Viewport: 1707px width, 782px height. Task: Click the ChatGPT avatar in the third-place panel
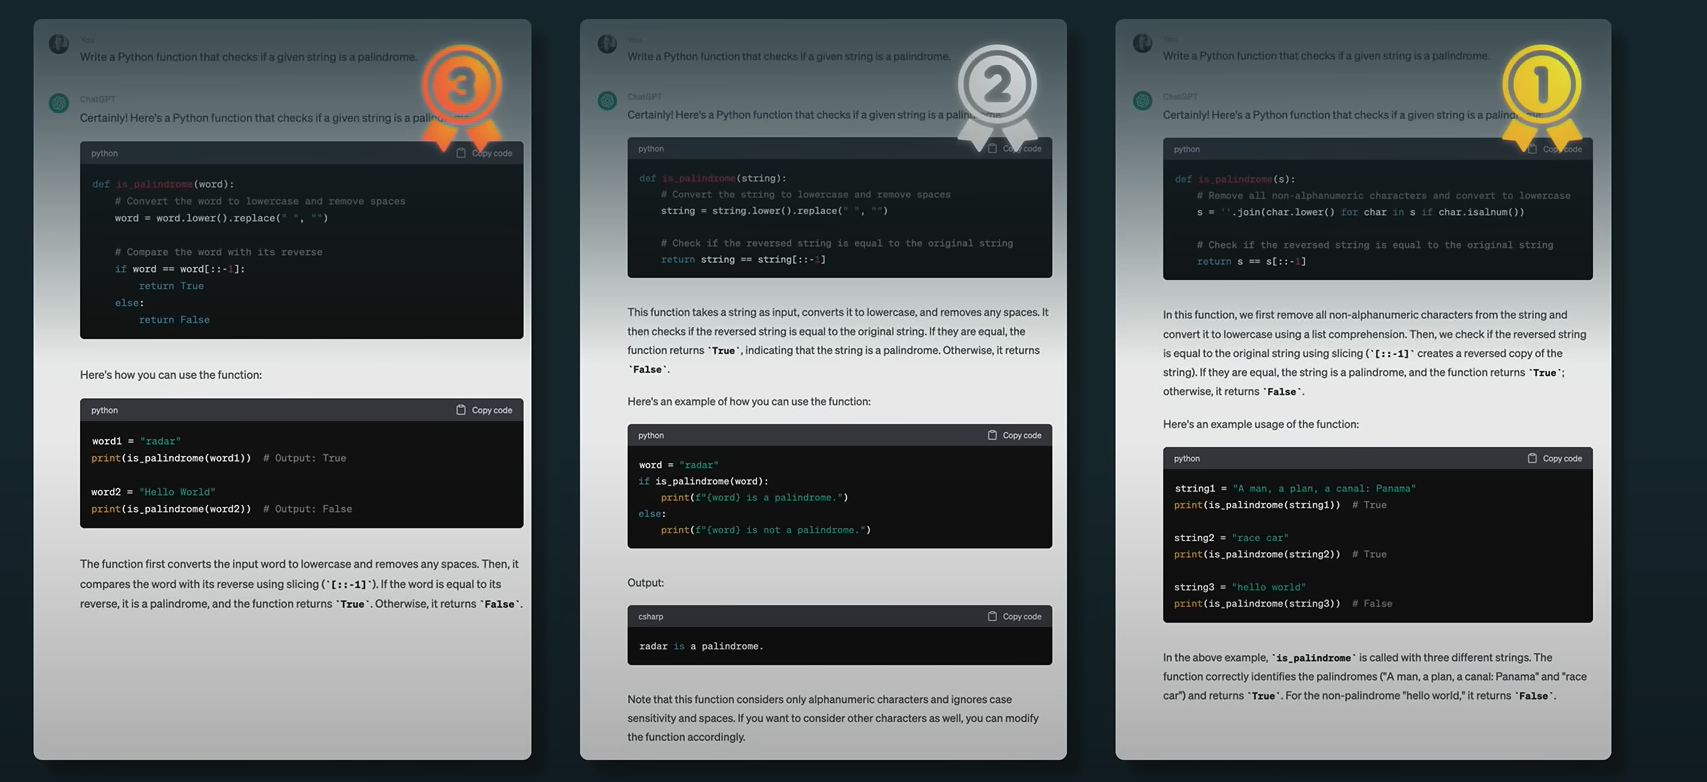click(x=59, y=103)
